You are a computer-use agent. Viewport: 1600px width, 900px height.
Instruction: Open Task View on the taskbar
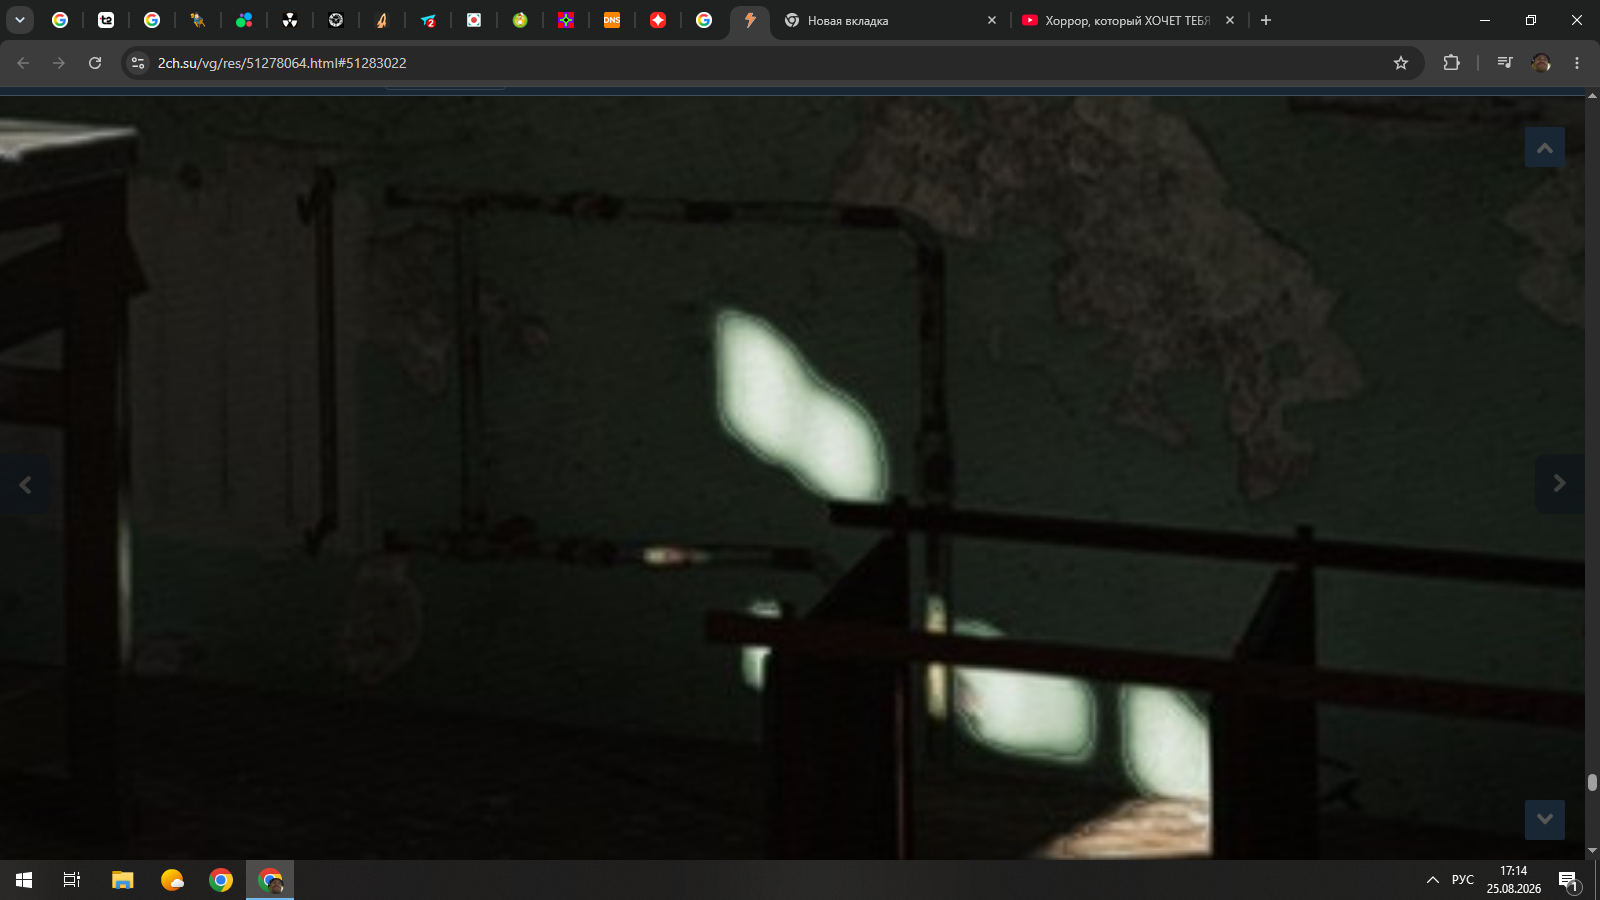pyautogui.click(x=72, y=880)
